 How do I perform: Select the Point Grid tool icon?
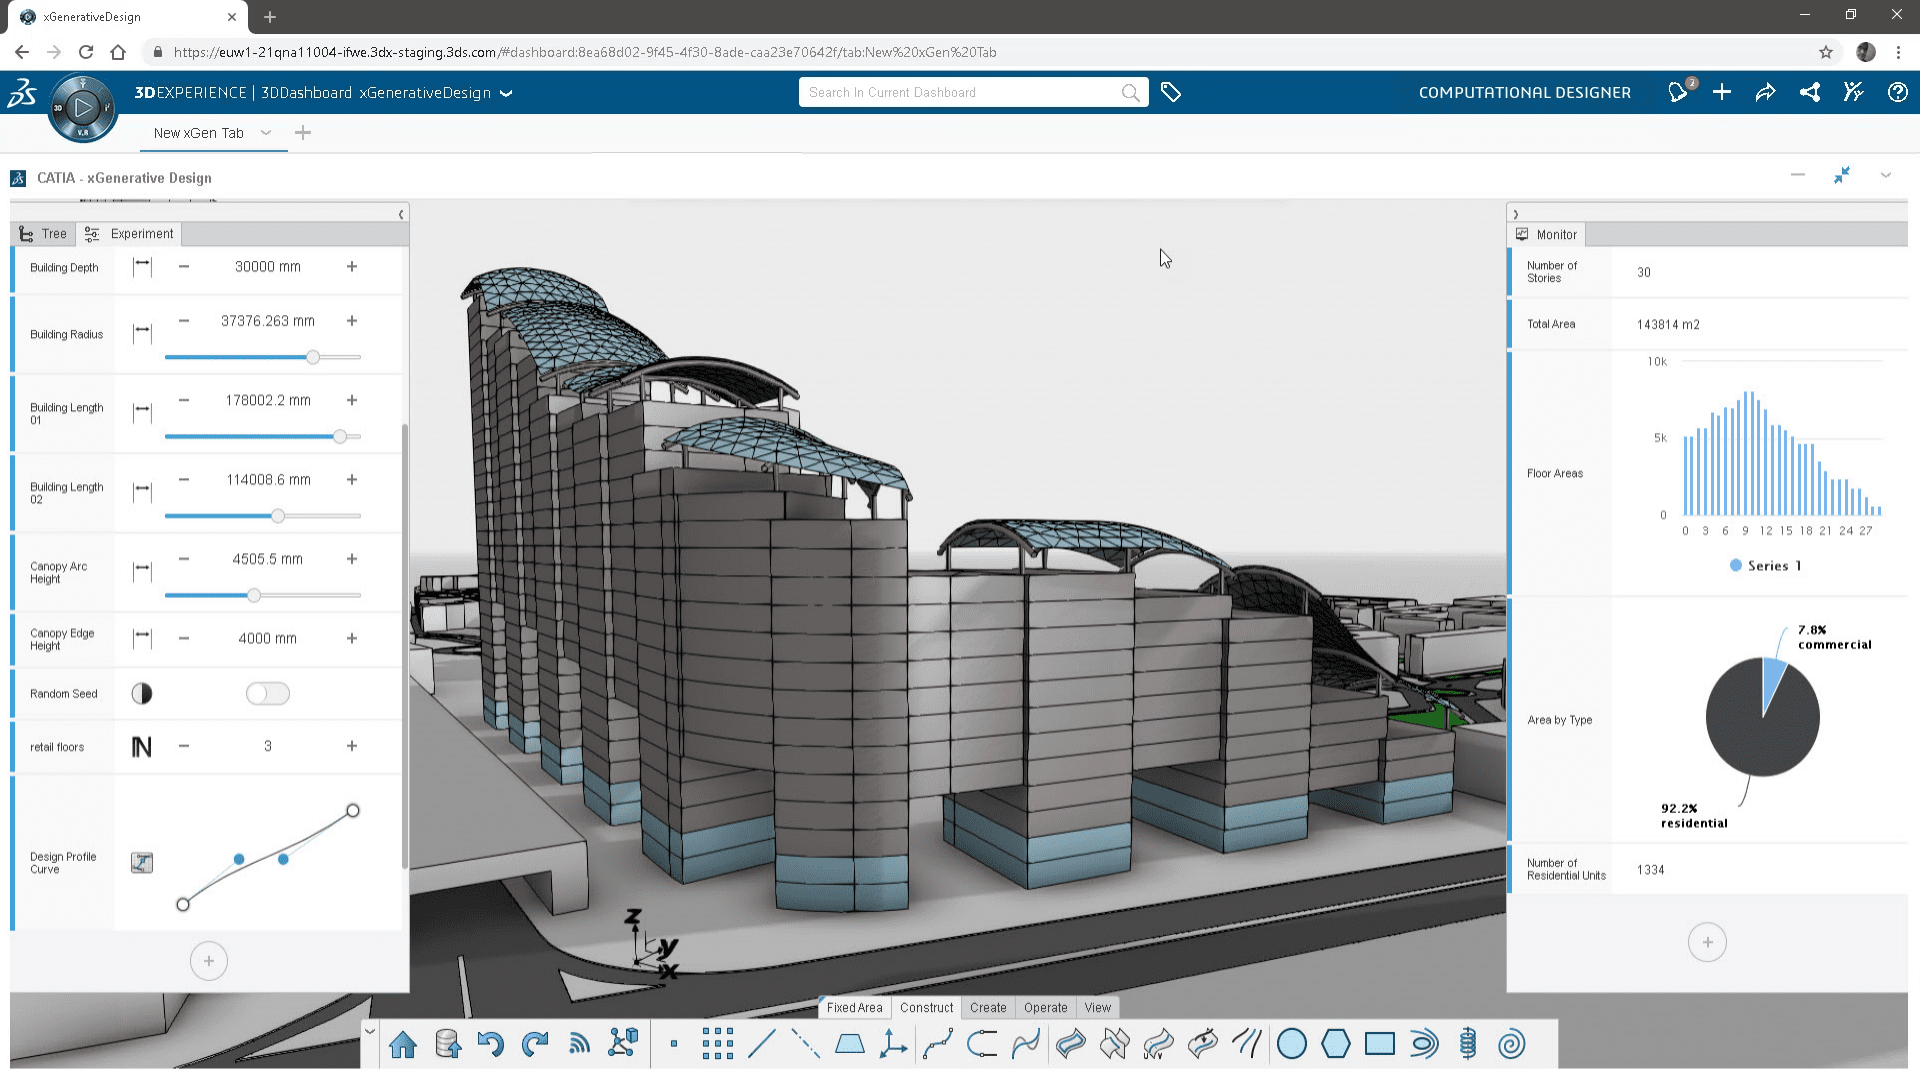tap(717, 1045)
